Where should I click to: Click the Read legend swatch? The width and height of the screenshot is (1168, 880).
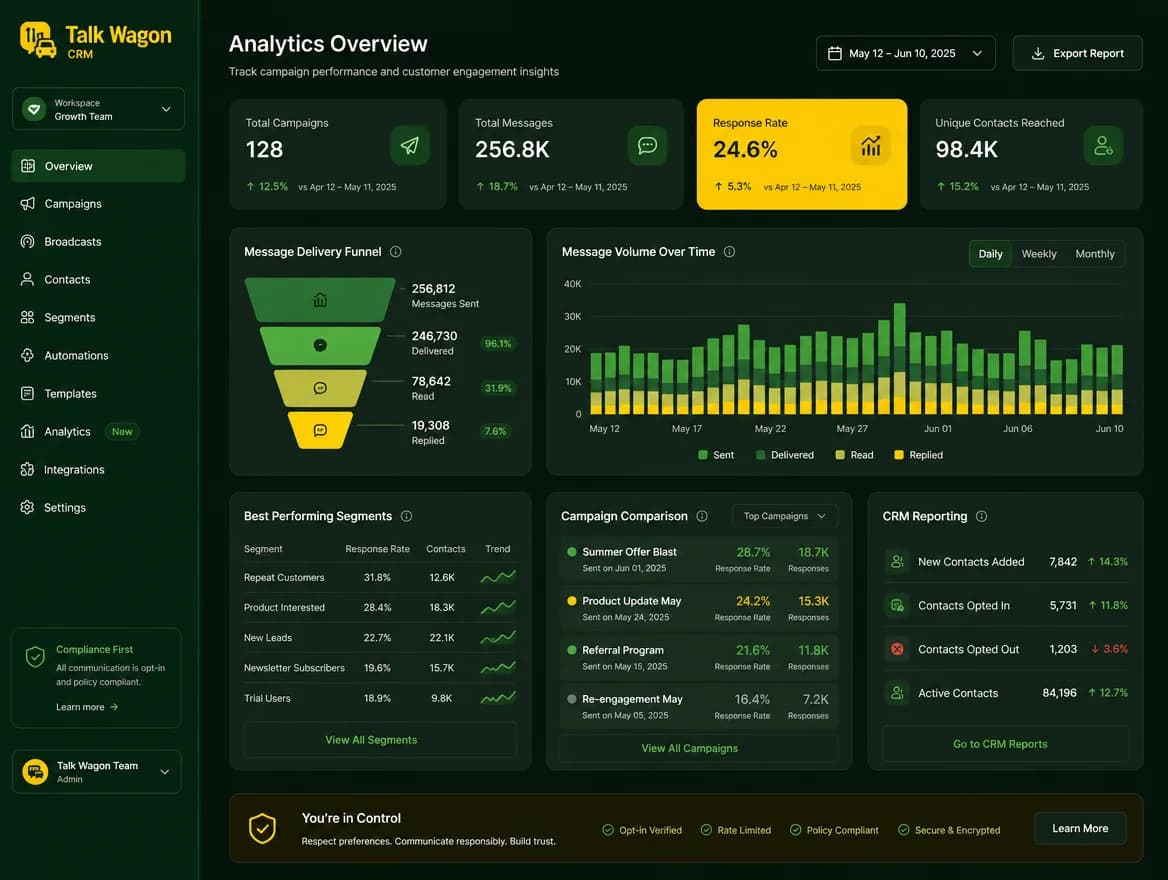pyautogui.click(x=840, y=455)
